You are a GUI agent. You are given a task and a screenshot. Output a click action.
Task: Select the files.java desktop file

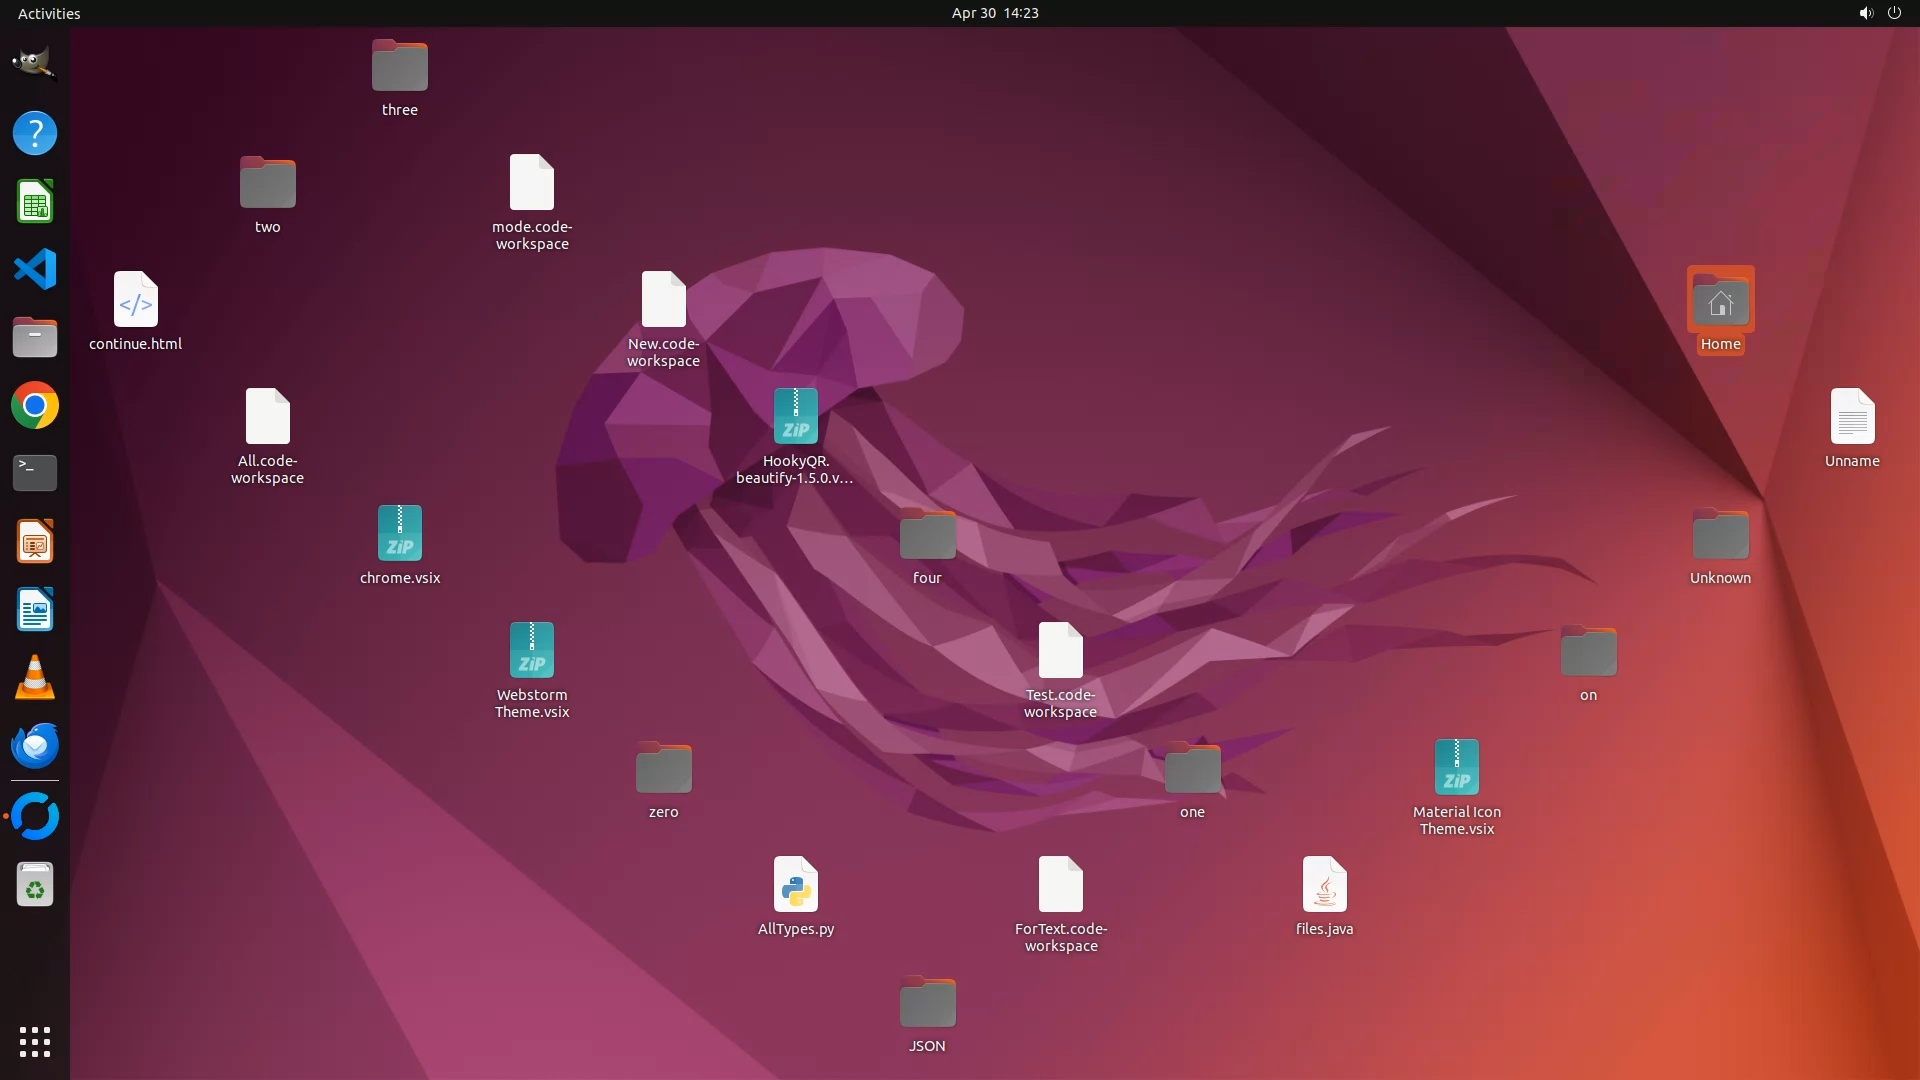[1324, 885]
